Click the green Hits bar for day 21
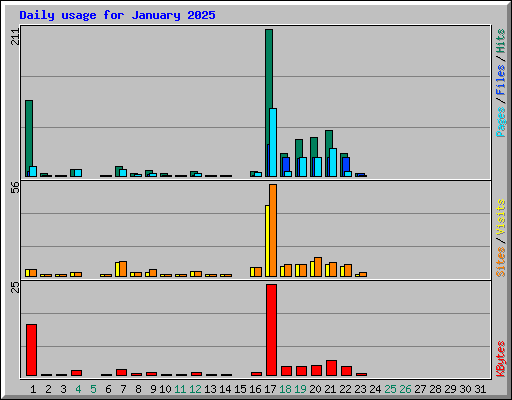 point(329,153)
